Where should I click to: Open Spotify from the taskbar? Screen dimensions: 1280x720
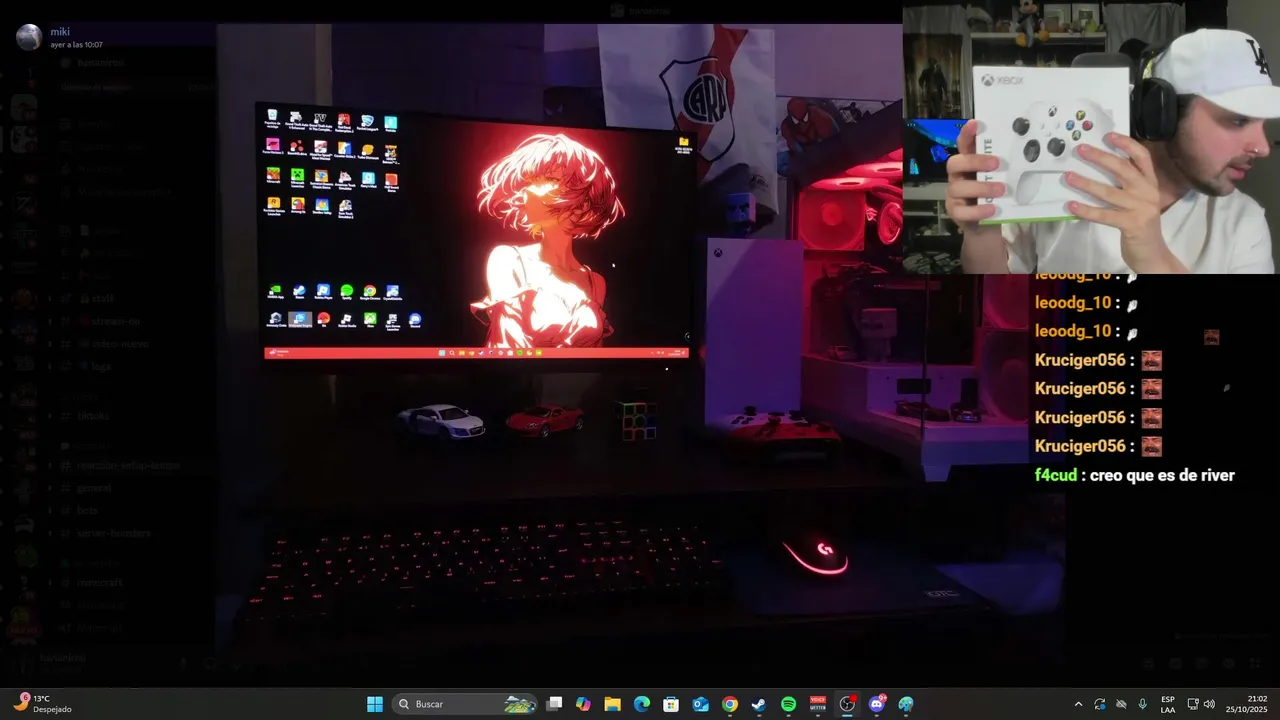coord(788,704)
